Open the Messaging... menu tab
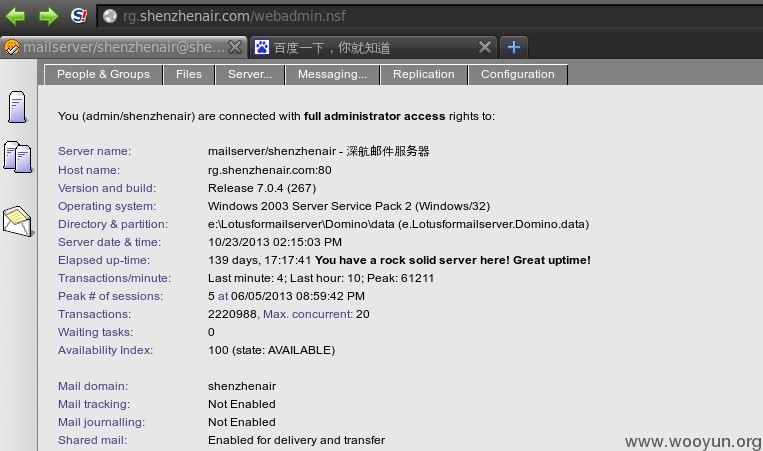The height and width of the screenshot is (451, 763). [332, 74]
